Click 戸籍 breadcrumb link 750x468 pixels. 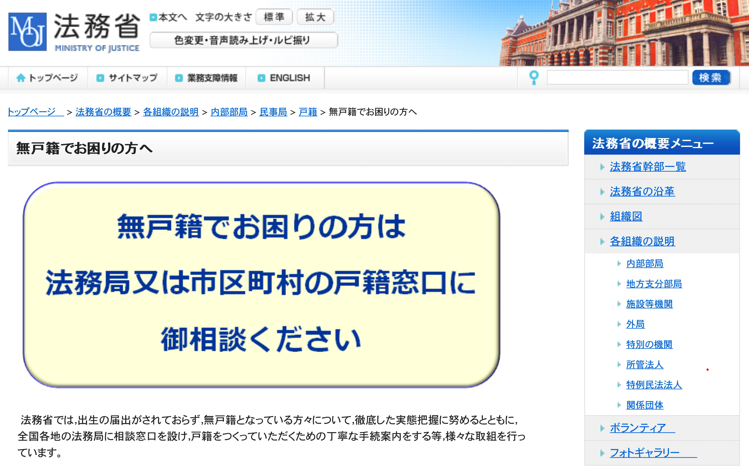(308, 112)
